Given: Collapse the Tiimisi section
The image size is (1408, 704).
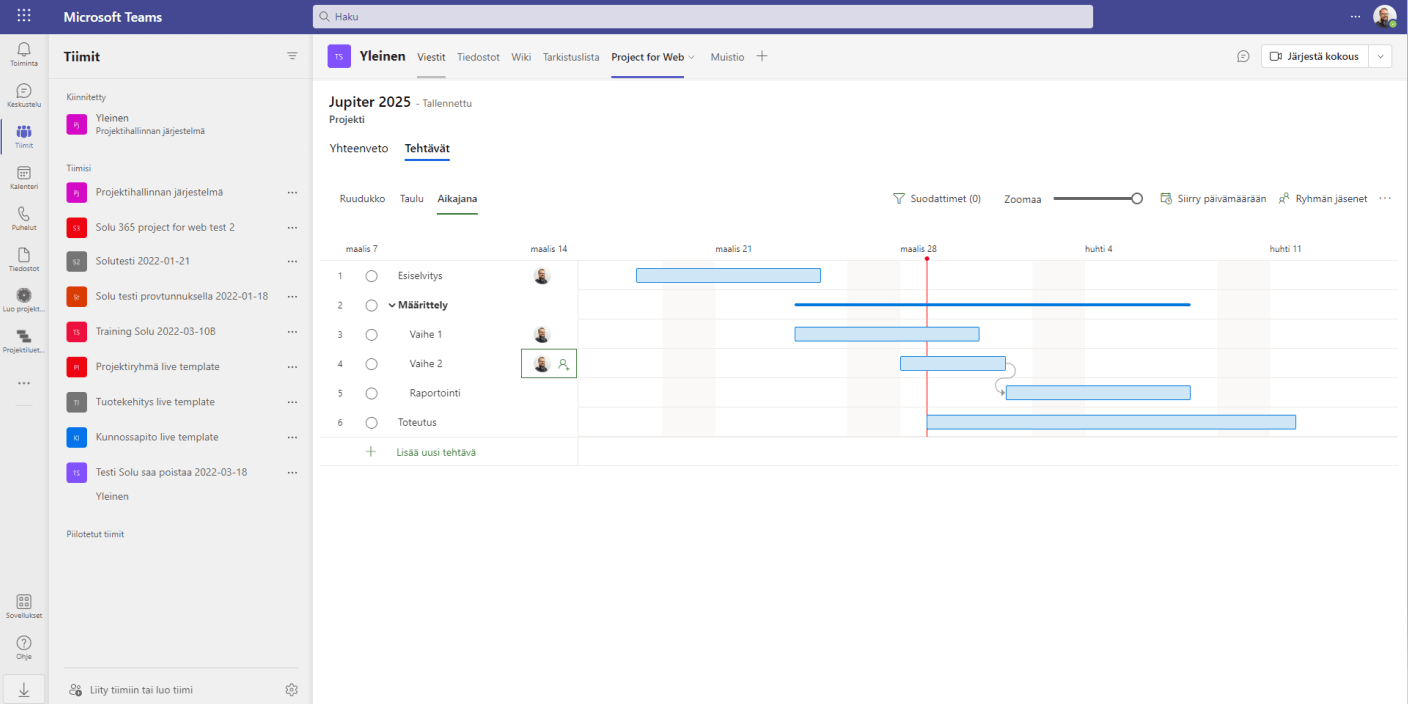Looking at the screenshot, I should click(x=79, y=168).
